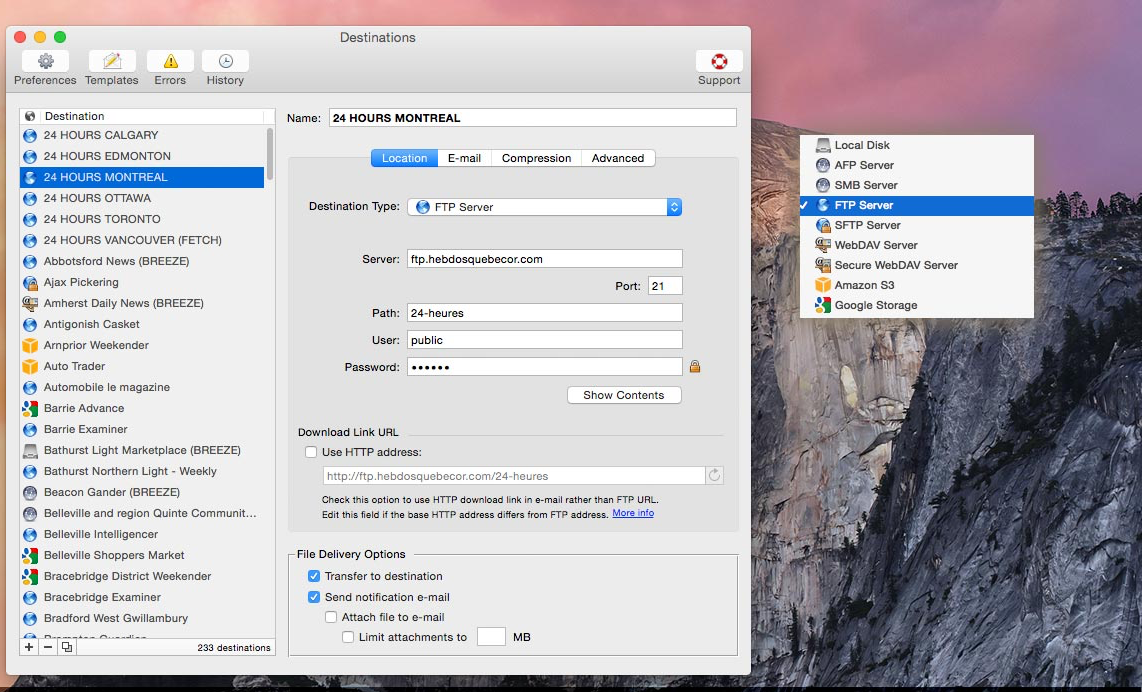Click the remove destination minus button
This screenshot has width=1142, height=692.
[47, 647]
